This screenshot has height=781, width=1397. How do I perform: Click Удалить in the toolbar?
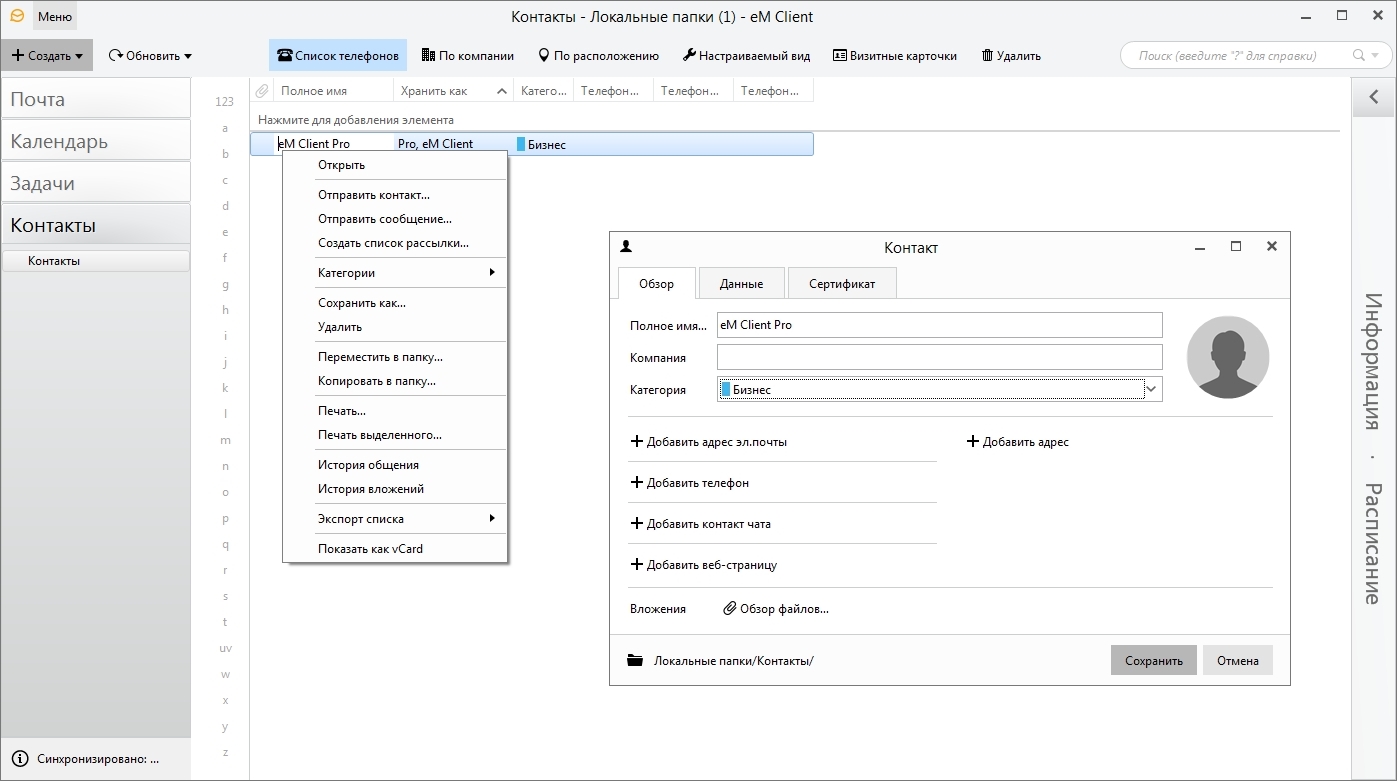(1011, 56)
